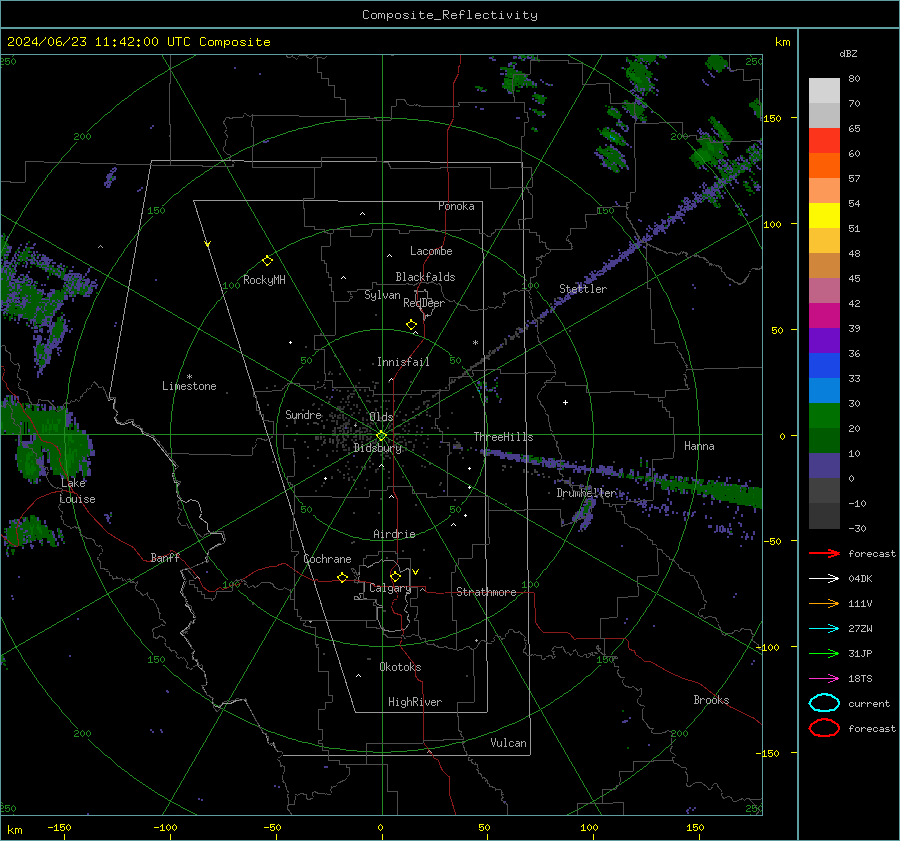Click the Drumheller city label
900x841 pixels.
[x=586, y=493]
